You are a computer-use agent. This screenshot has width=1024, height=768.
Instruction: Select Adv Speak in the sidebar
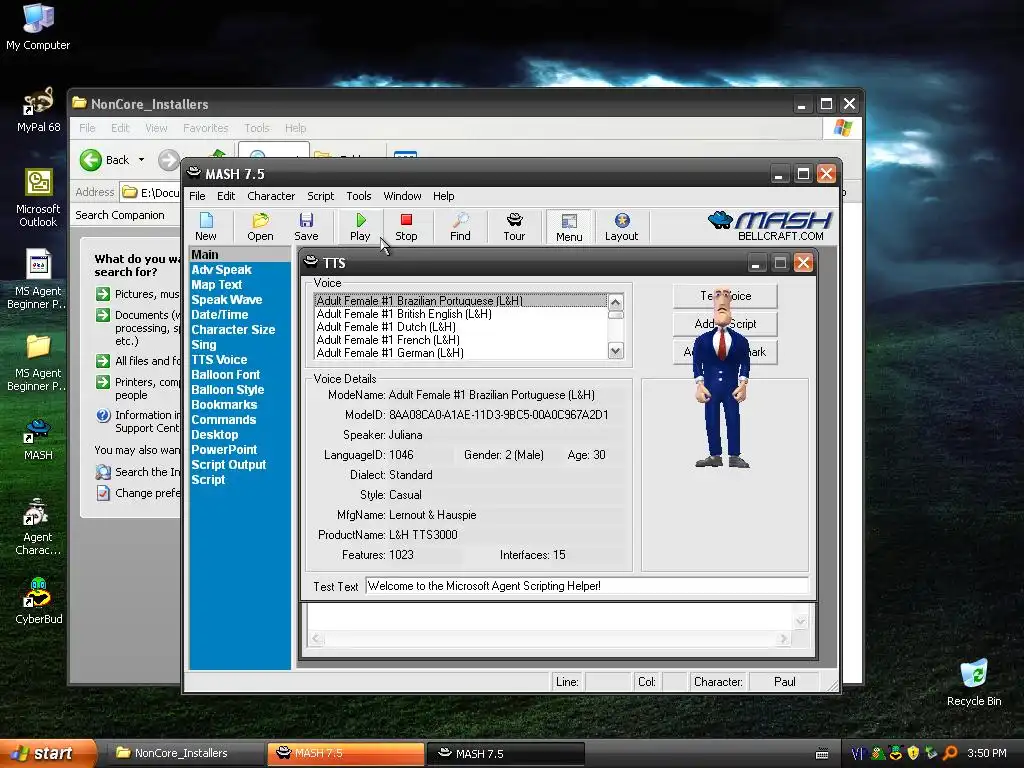click(x=221, y=270)
